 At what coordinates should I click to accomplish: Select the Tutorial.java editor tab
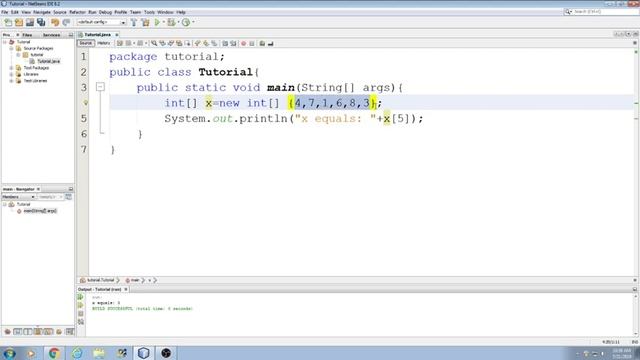(x=98, y=35)
